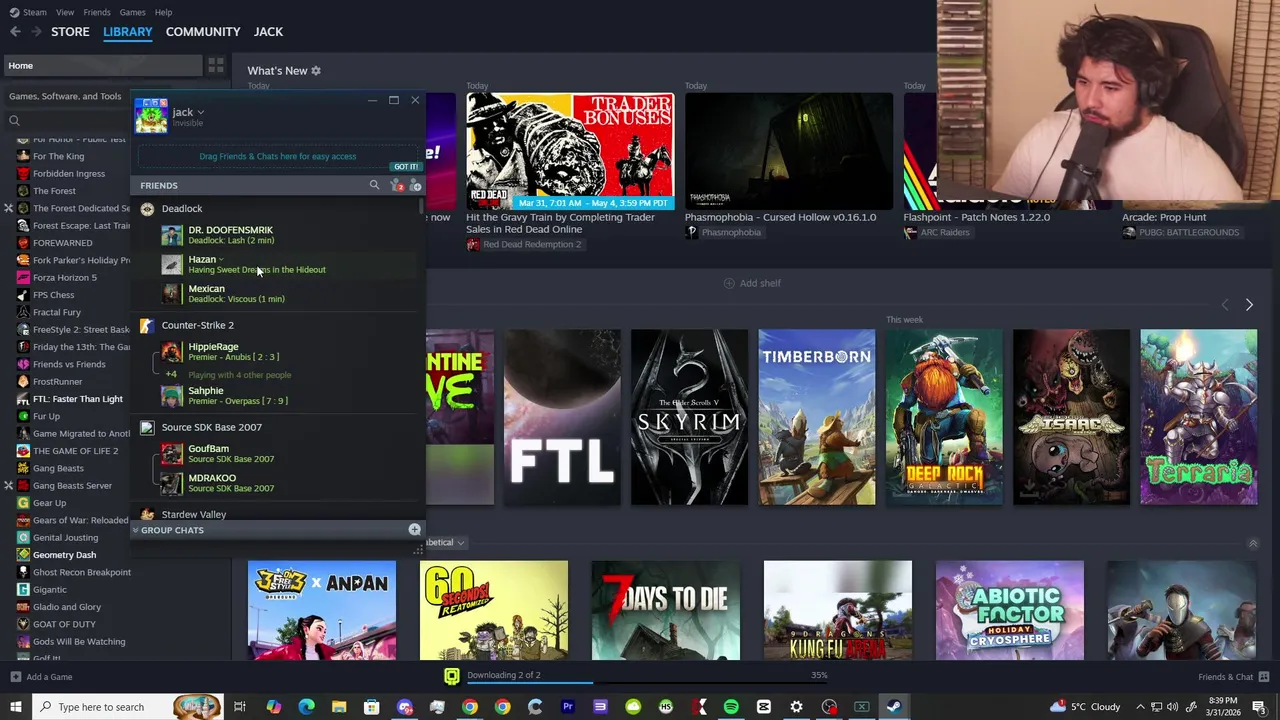This screenshot has height=720, width=1280.
Task: Click Add a Game plus icon
Action: tap(15, 677)
